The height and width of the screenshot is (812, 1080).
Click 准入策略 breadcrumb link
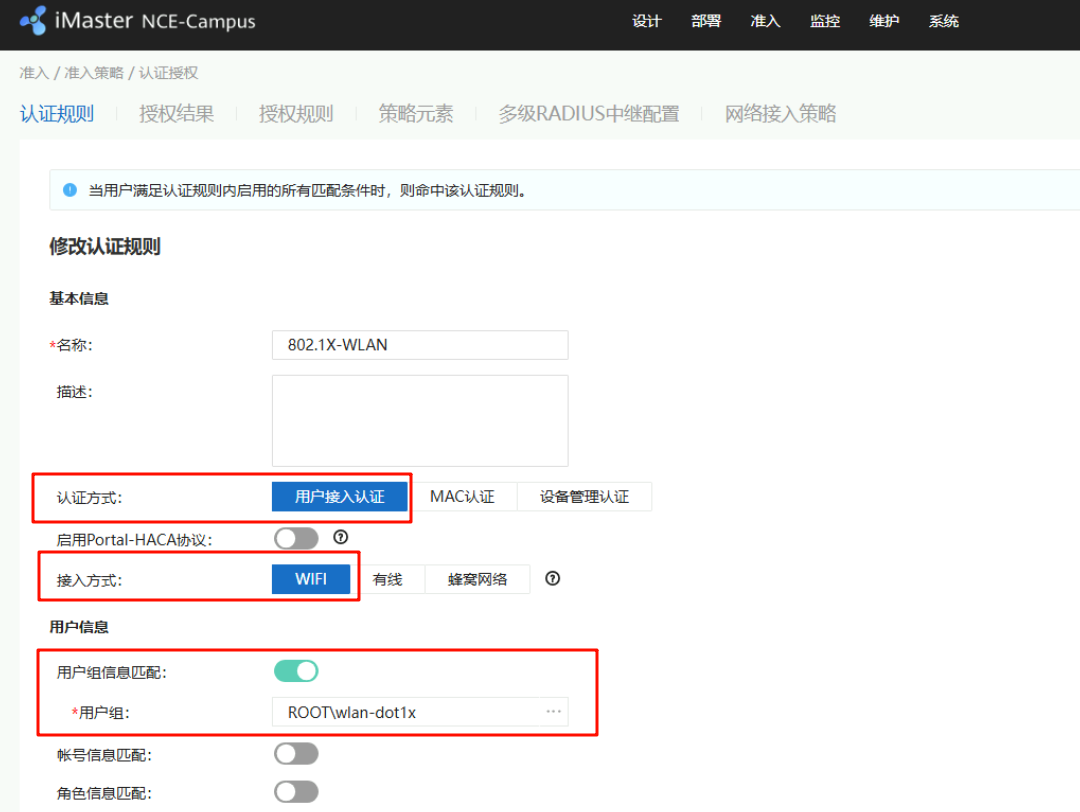pyautogui.click(x=94, y=73)
